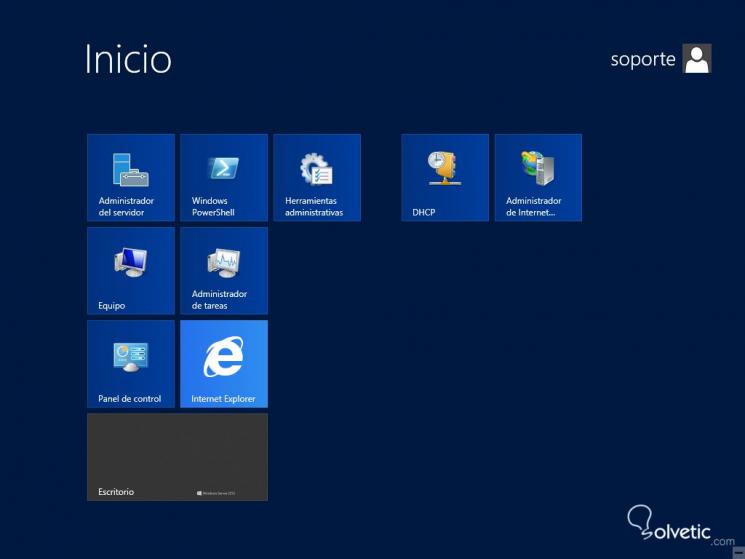Open the Equipo computer tile
The image size is (745, 559).
click(131, 270)
